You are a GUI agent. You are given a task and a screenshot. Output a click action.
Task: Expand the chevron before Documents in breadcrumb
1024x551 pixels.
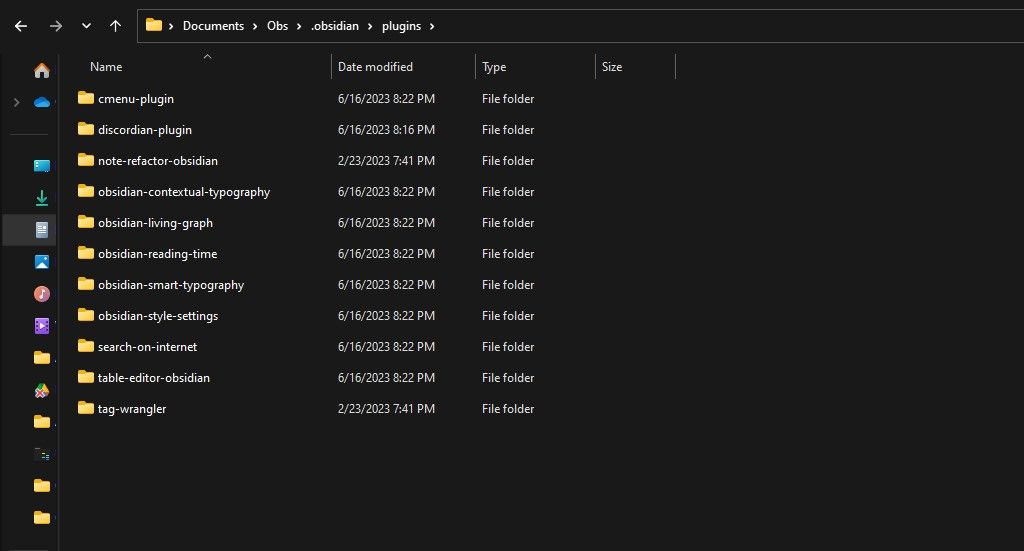point(171,26)
